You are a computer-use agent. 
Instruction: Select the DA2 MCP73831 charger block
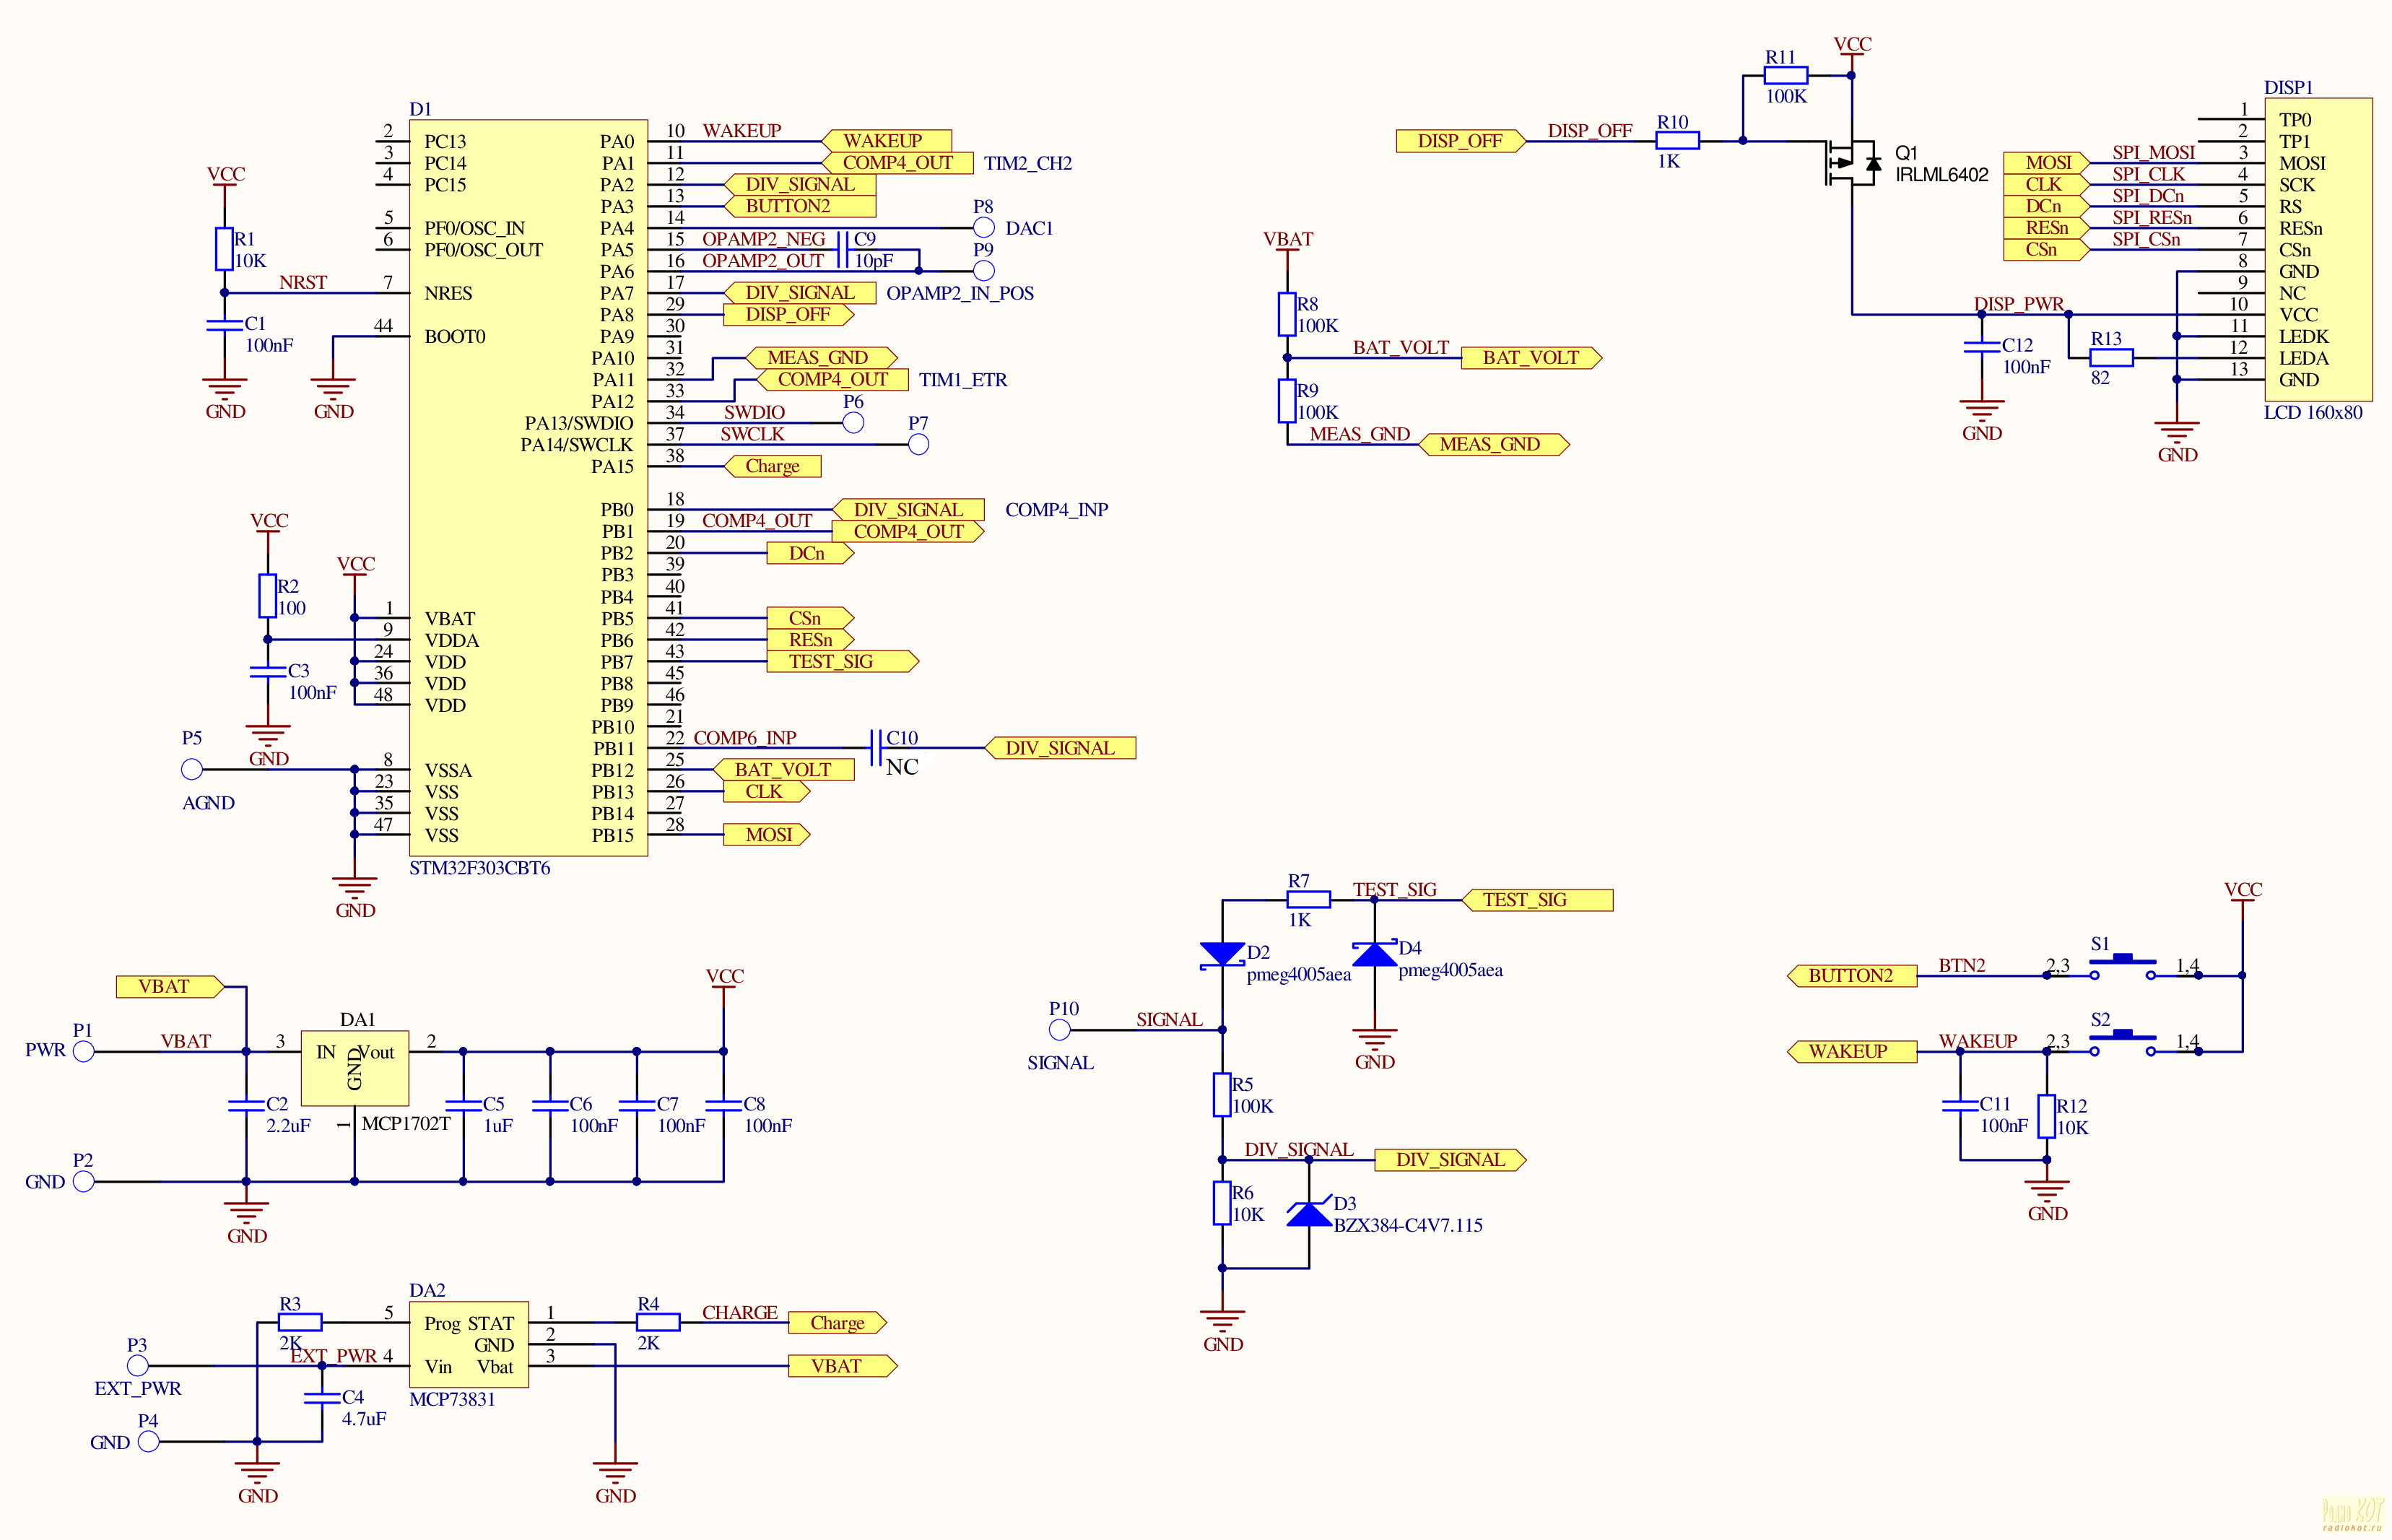pos(469,1344)
